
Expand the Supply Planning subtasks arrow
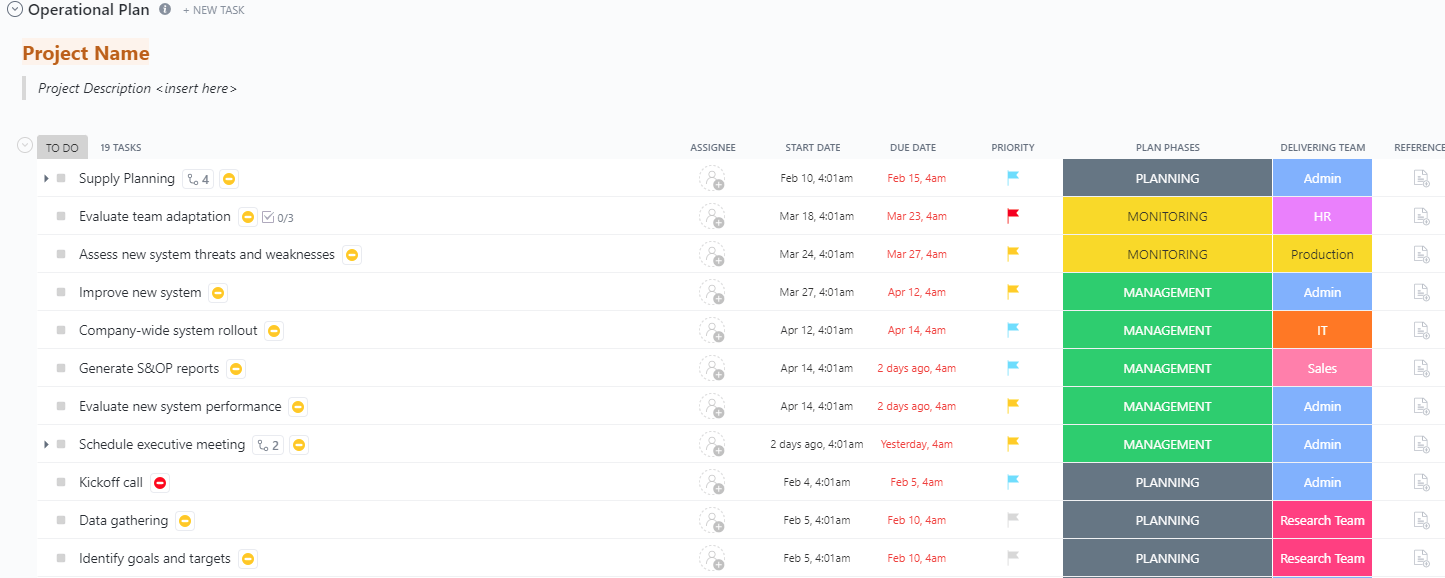coord(46,179)
